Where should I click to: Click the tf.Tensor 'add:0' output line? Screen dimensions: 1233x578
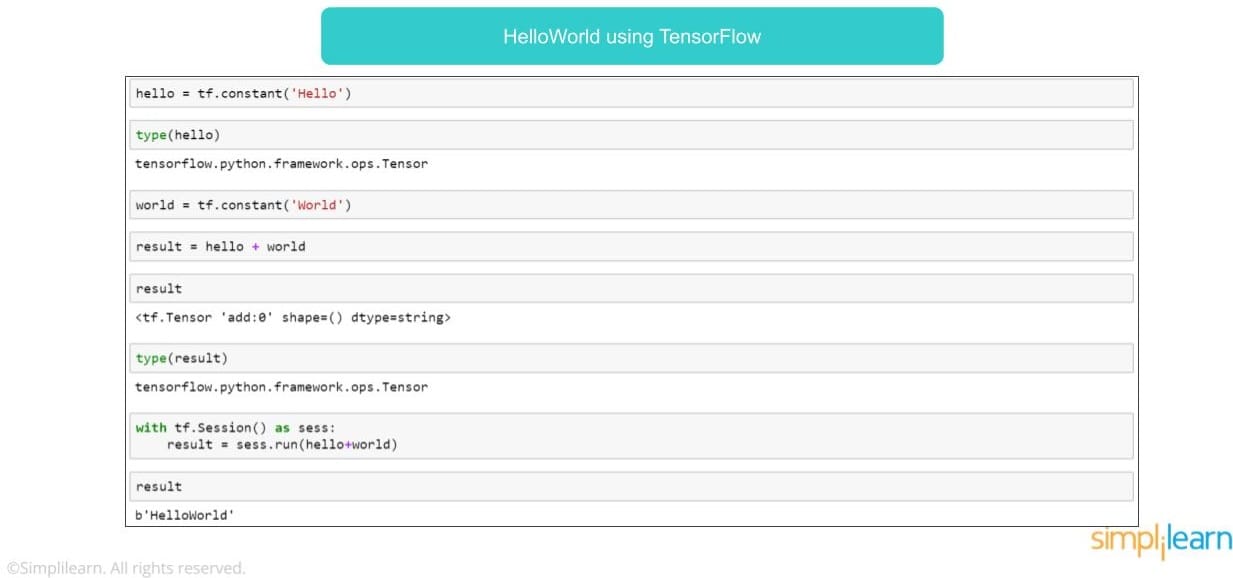click(x=293, y=318)
